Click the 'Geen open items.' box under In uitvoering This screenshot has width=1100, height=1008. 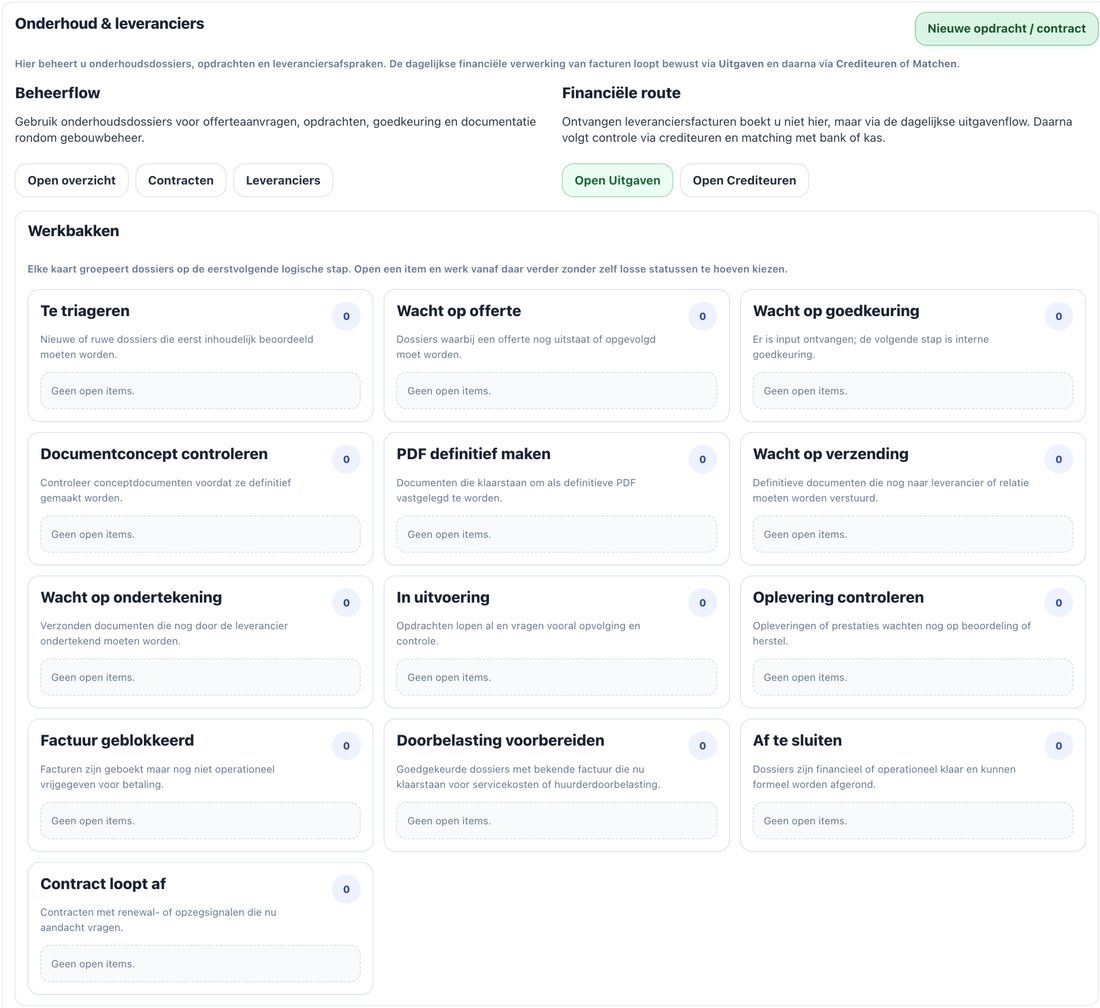556,677
